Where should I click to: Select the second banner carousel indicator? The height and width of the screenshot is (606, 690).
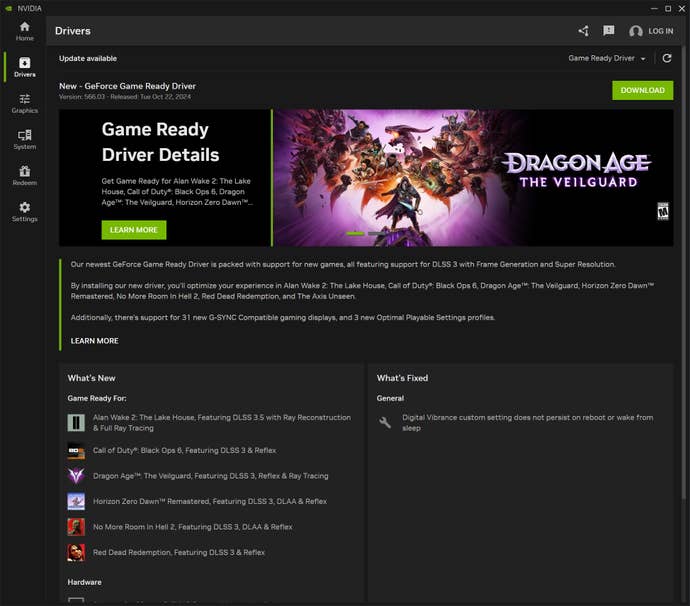[377, 233]
